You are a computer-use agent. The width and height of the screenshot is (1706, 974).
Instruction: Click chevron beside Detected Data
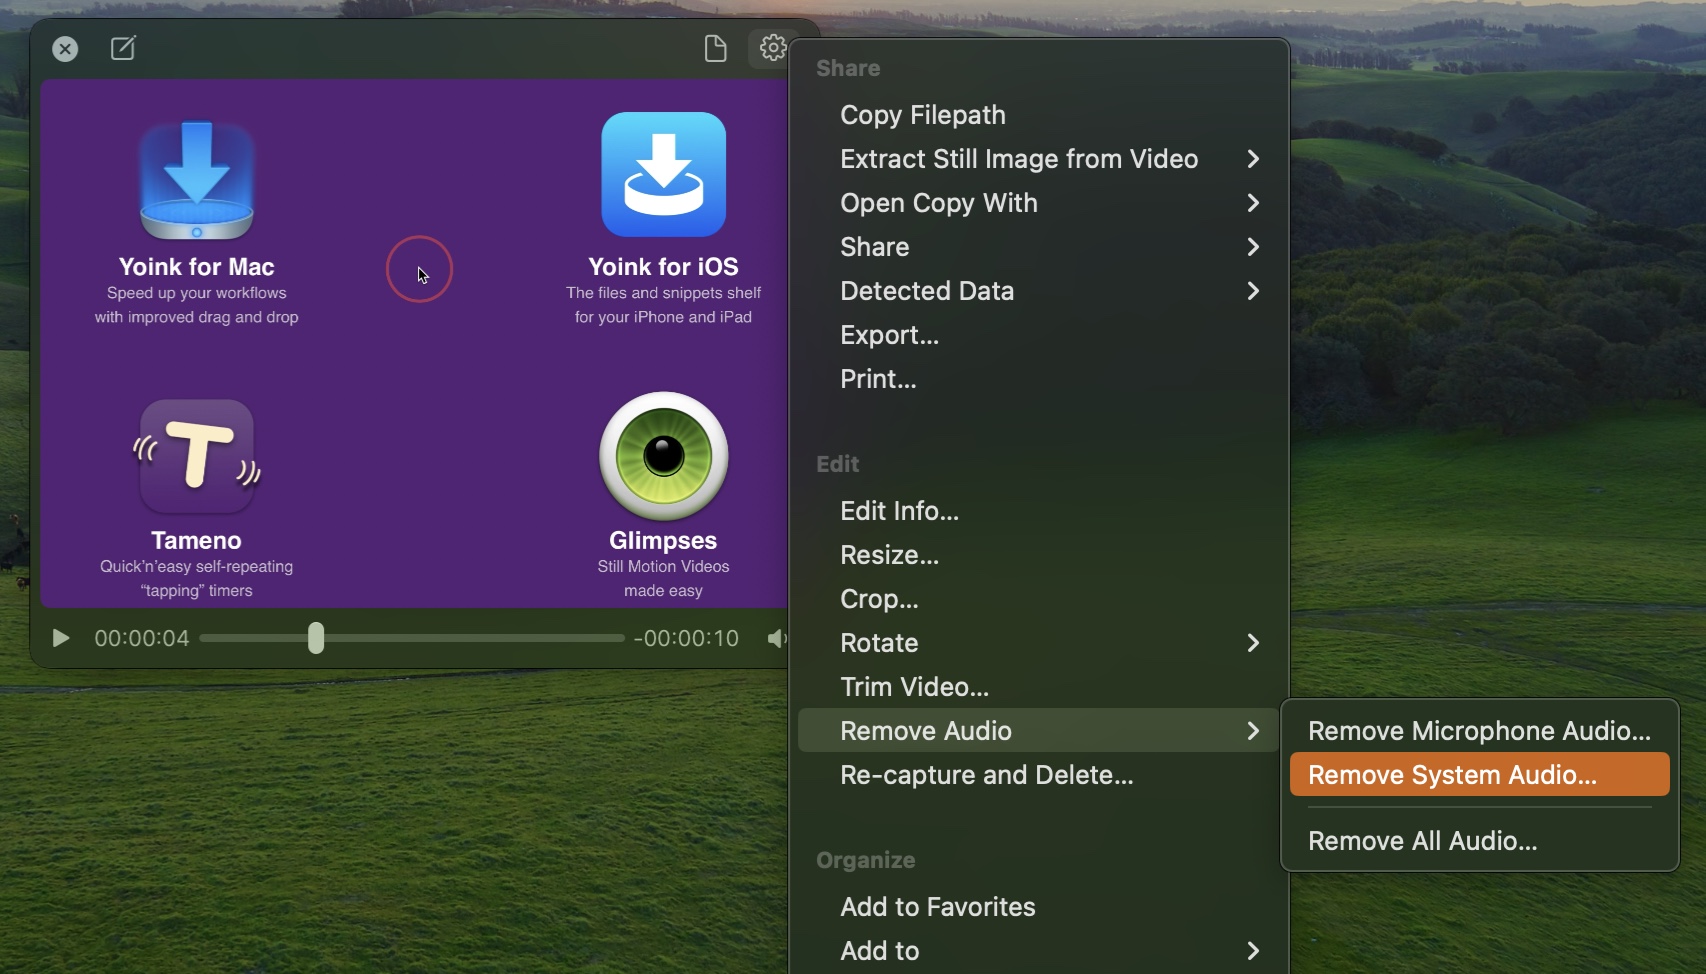[1253, 291]
